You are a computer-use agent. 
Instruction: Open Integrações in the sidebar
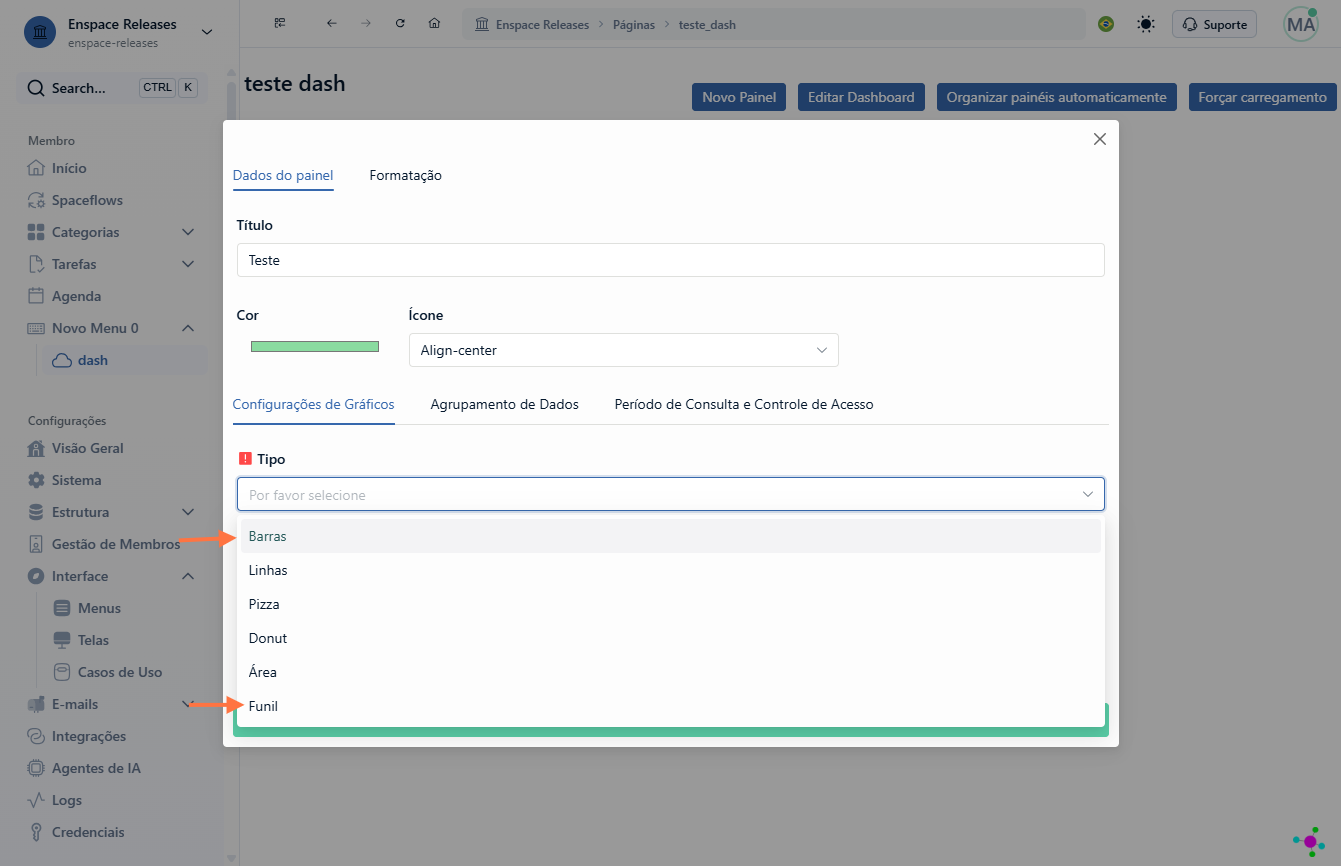[x=89, y=736]
